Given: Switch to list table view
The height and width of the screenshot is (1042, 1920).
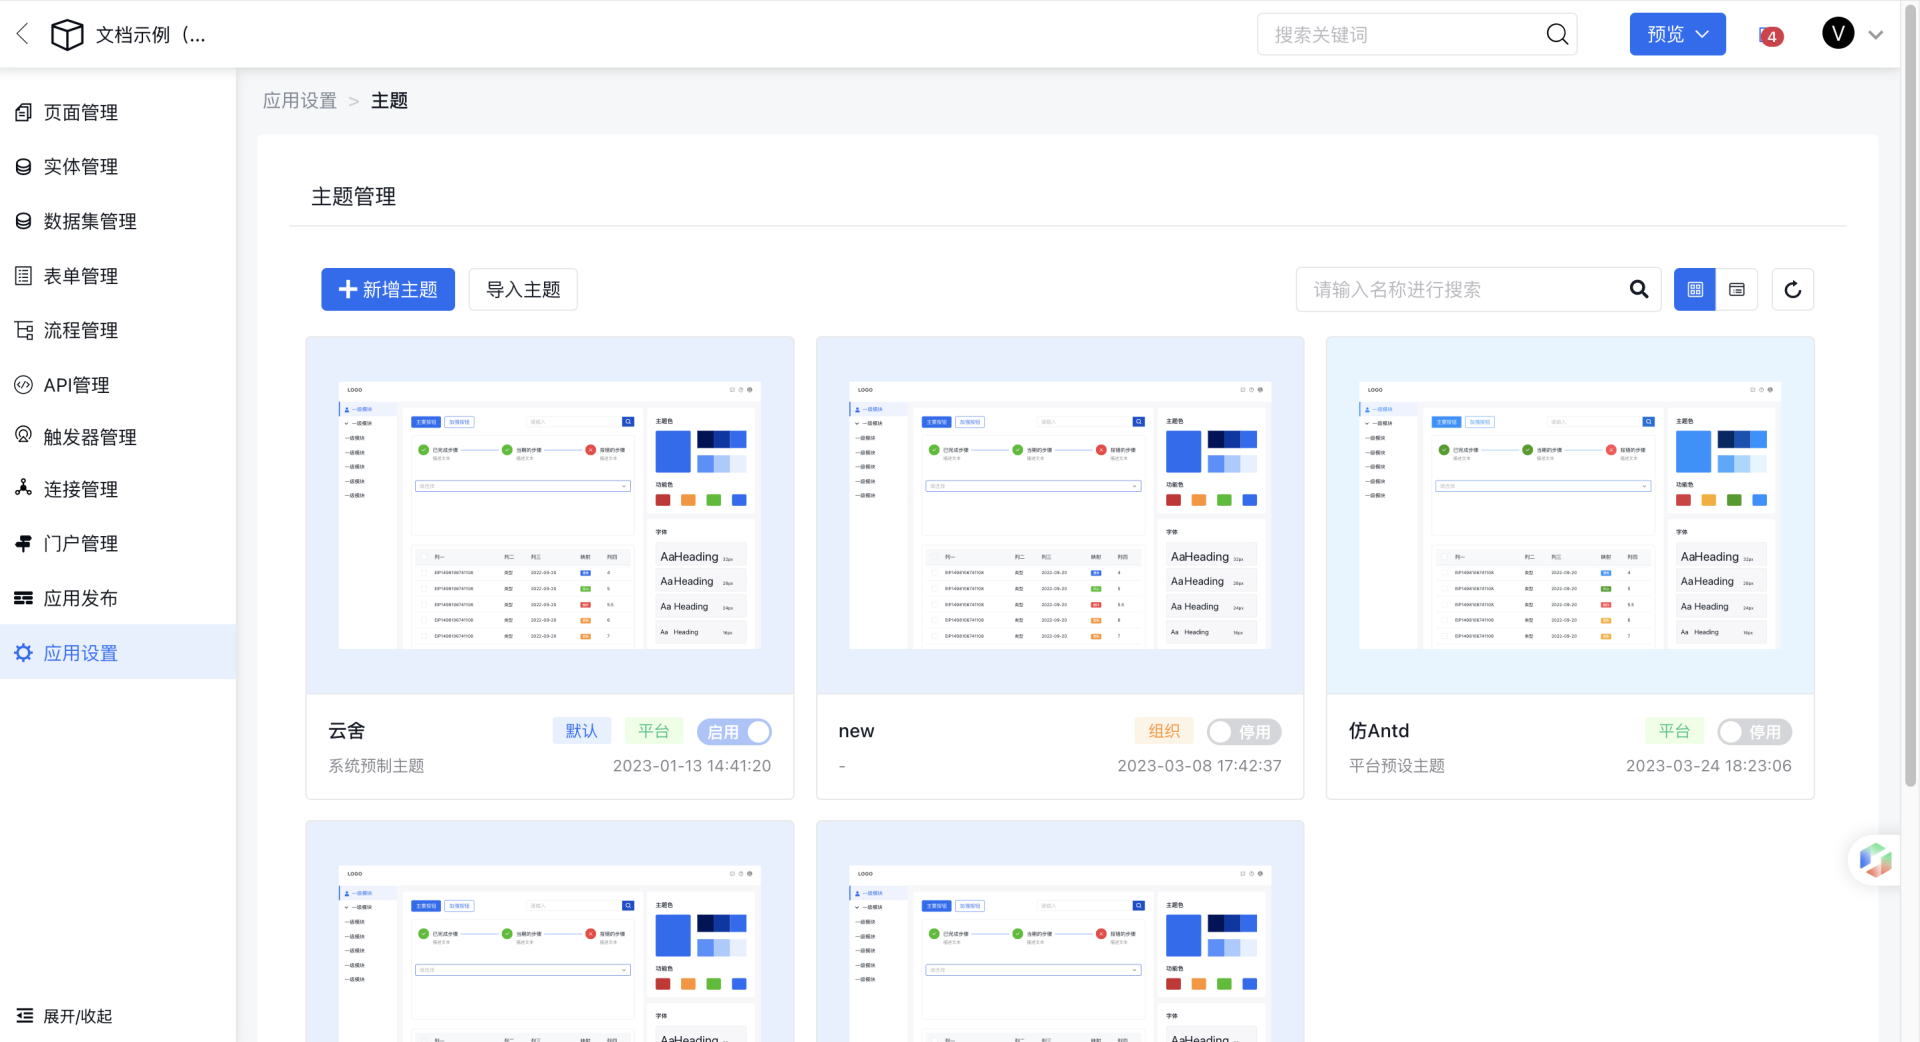Looking at the screenshot, I should point(1737,290).
